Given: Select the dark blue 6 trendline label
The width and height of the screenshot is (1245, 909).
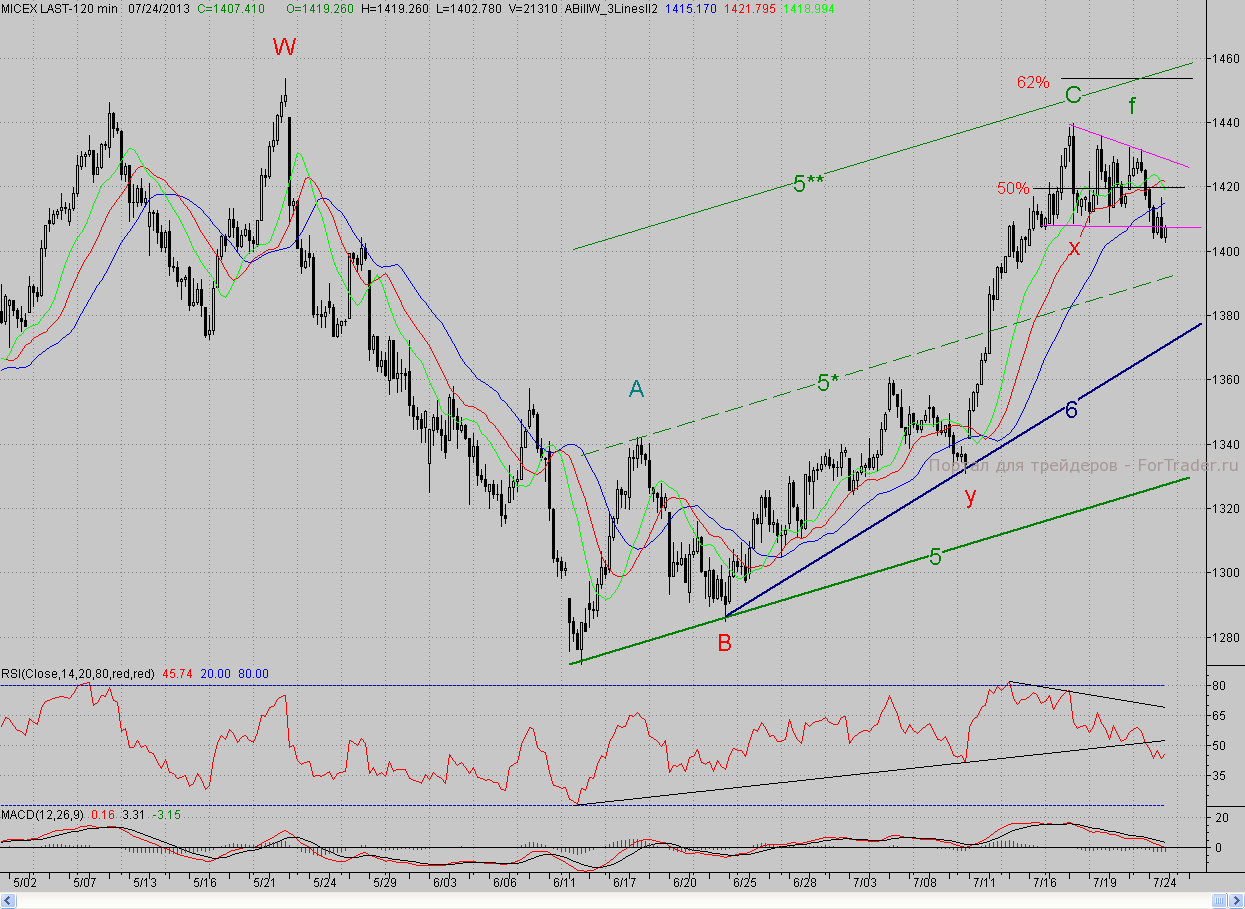Looking at the screenshot, I should pos(1071,409).
